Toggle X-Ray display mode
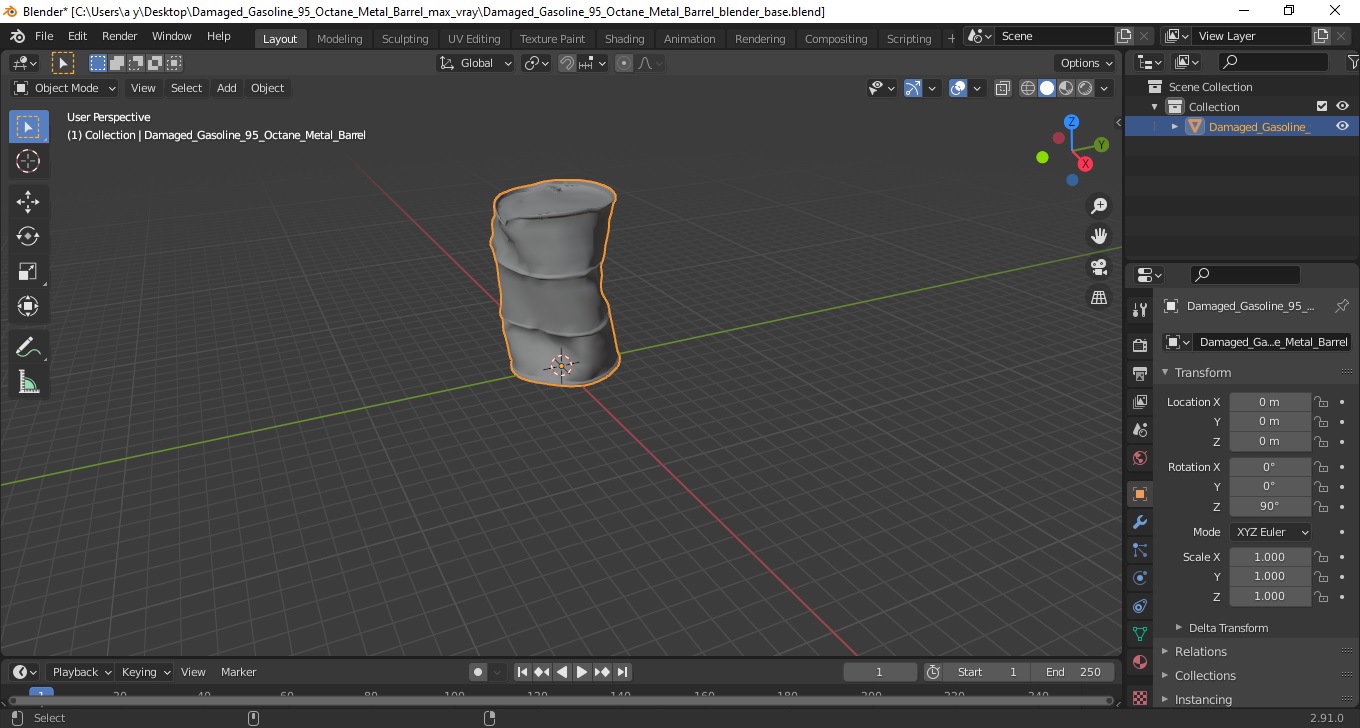The height and width of the screenshot is (728, 1360). point(1003,88)
